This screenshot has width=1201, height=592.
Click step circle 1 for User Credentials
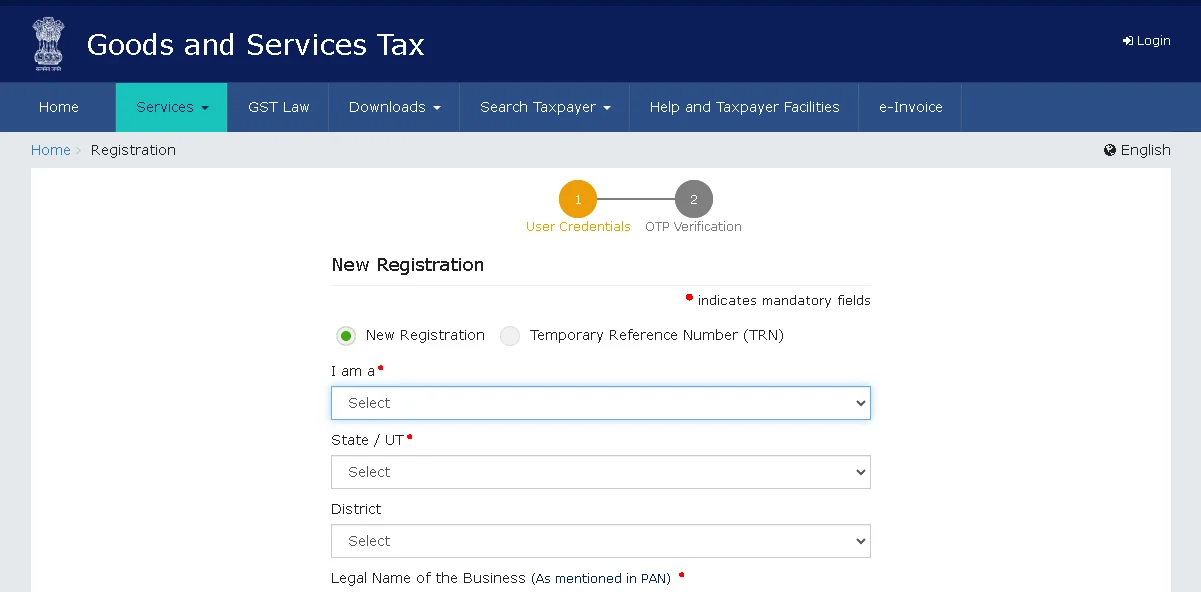tap(578, 199)
